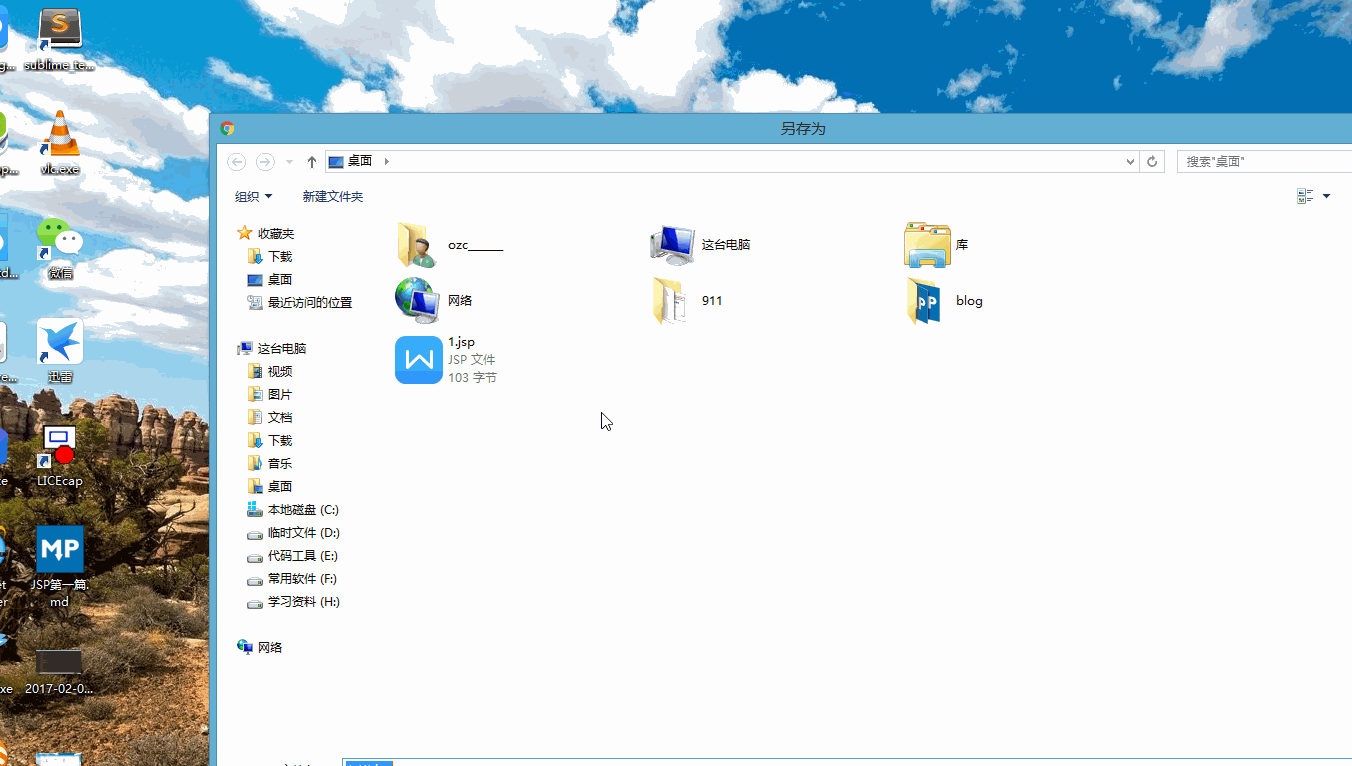Select the 911 folder icon
The width and height of the screenshot is (1352, 766).
(669, 301)
